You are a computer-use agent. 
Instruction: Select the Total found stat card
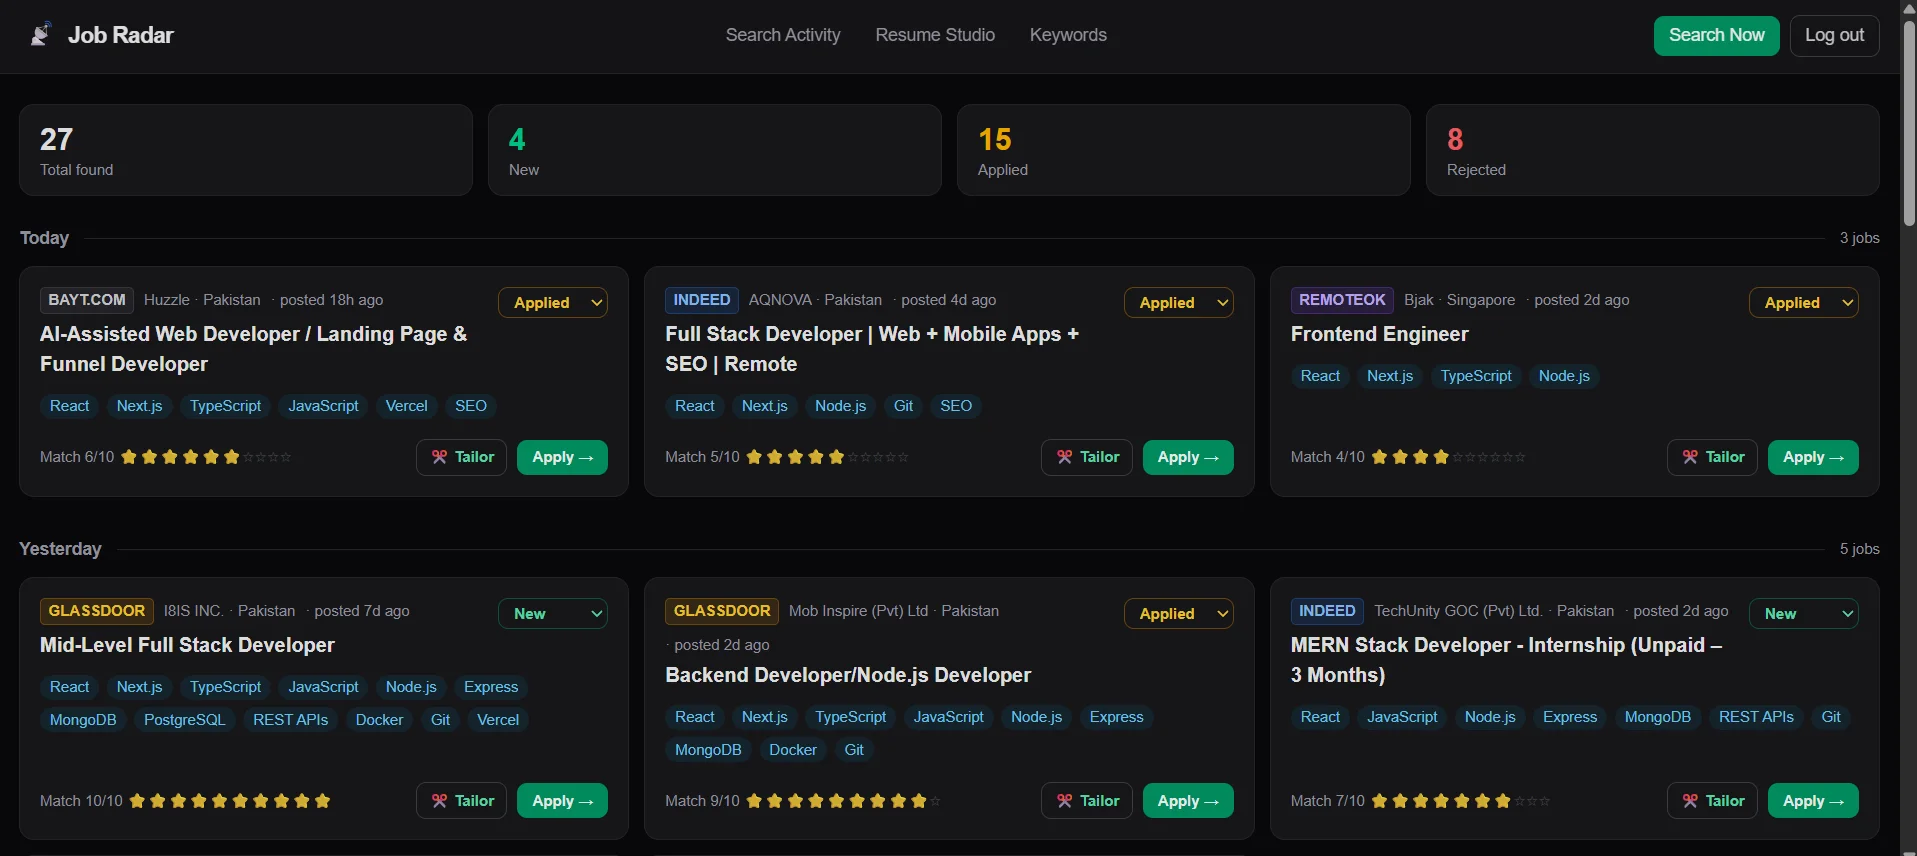[x=246, y=150]
